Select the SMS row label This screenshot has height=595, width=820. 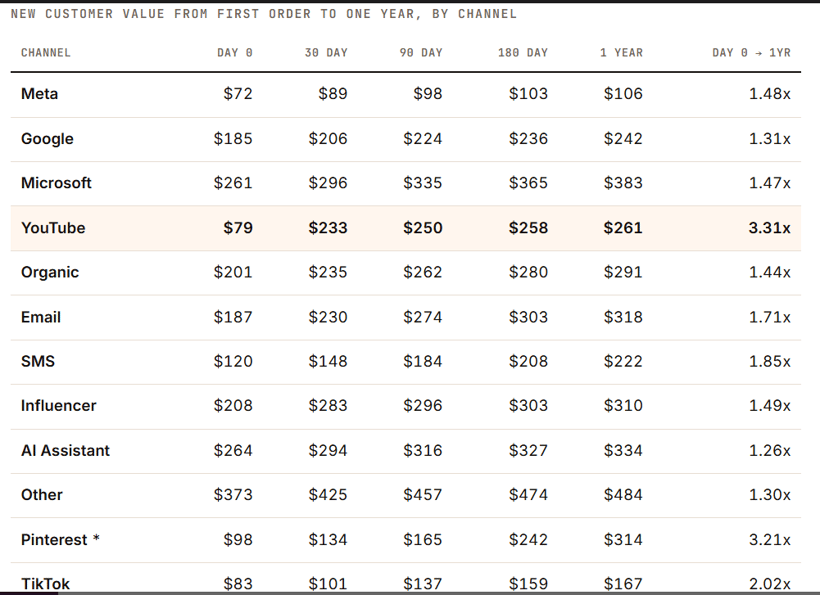pyautogui.click(x=38, y=361)
